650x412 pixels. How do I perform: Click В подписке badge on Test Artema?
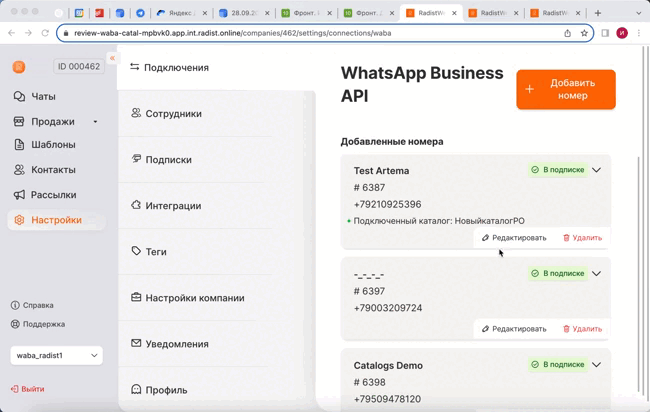coord(558,170)
